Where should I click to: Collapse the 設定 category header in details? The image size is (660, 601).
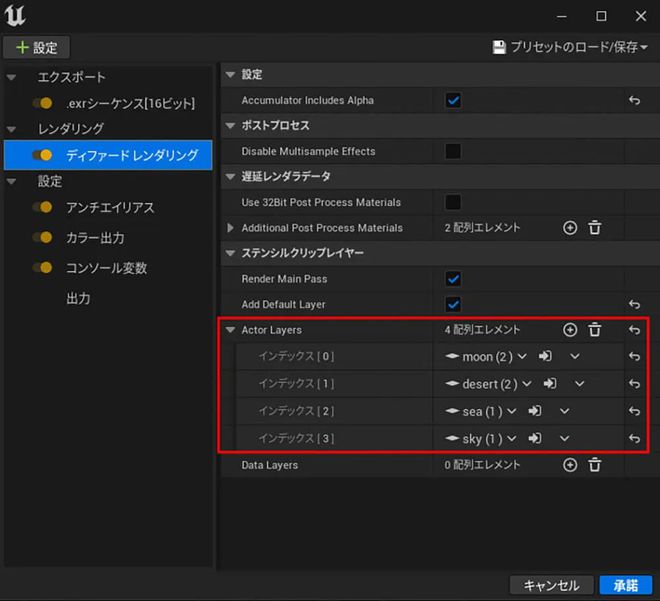tap(230, 74)
